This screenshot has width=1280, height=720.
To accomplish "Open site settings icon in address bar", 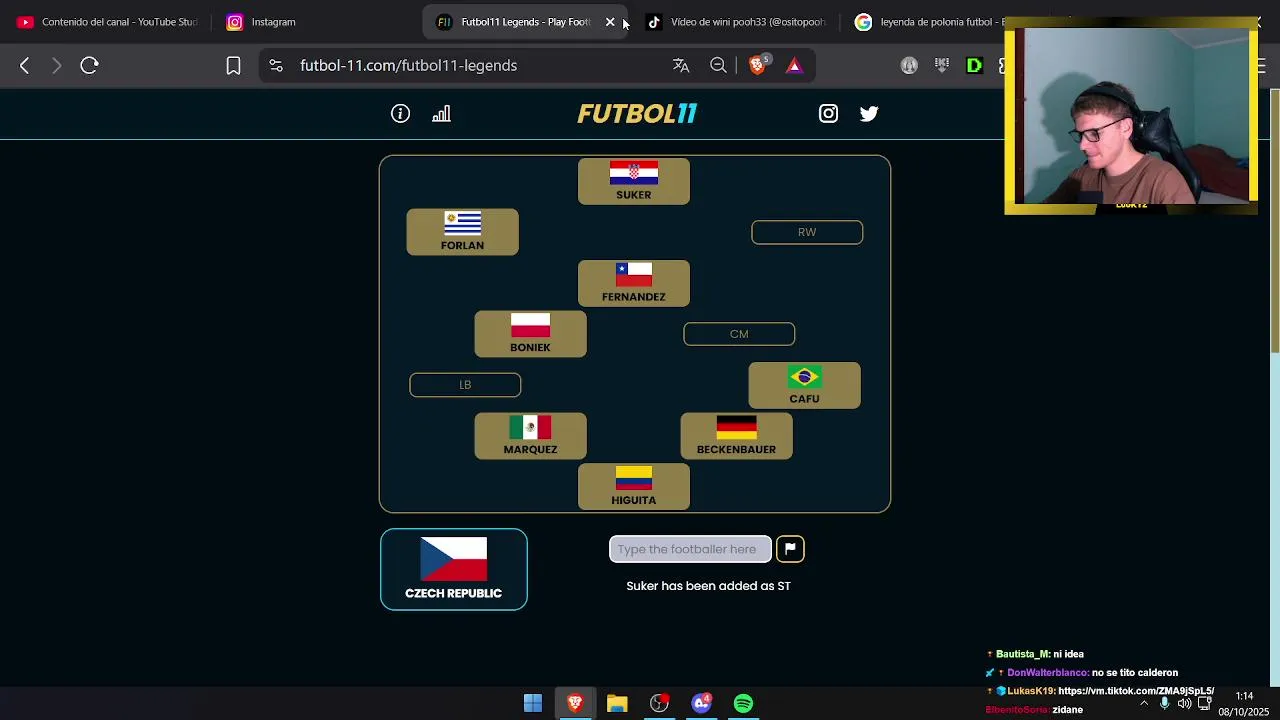I will [276, 66].
